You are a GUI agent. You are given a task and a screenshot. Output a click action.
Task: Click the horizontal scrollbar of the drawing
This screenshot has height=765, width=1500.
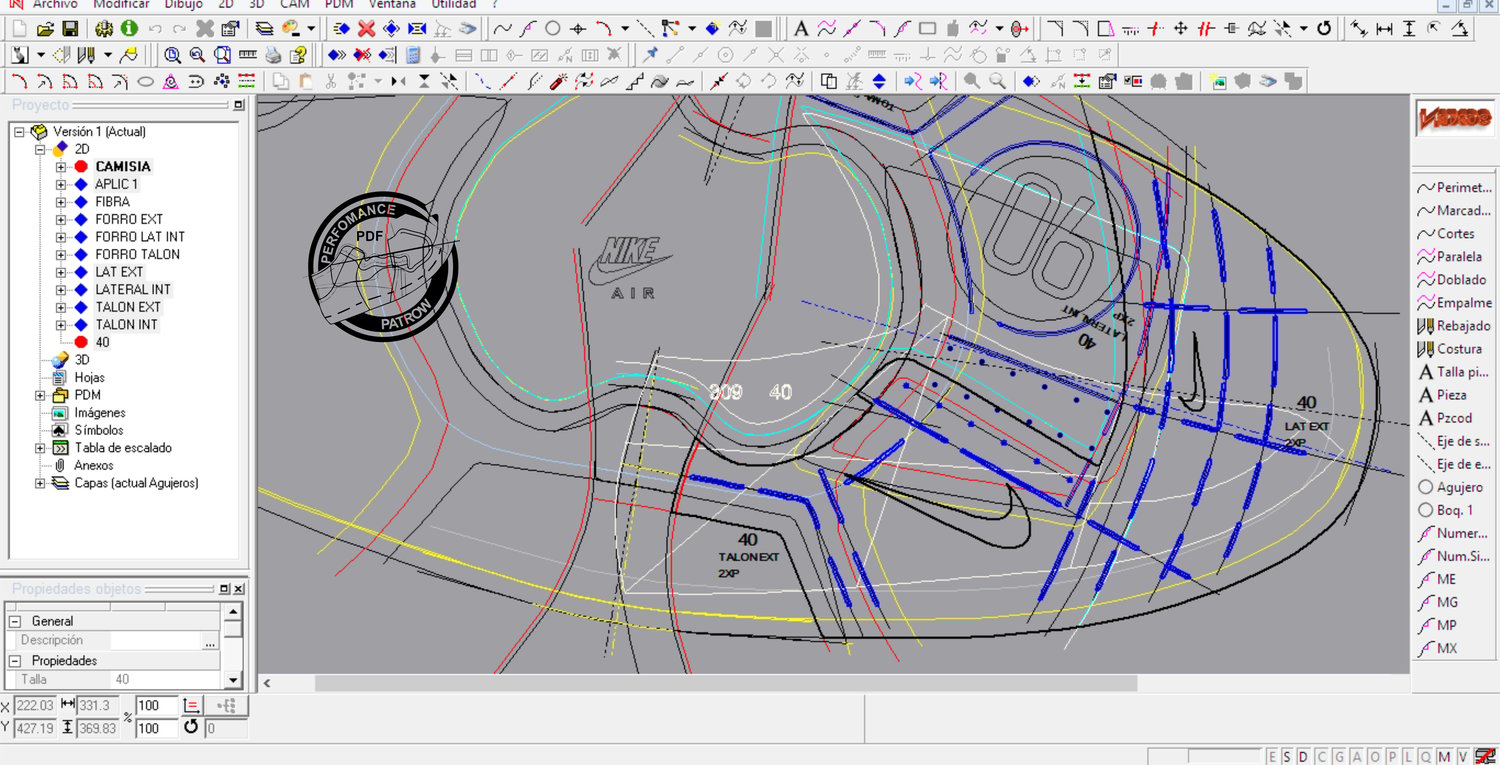[726, 683]
